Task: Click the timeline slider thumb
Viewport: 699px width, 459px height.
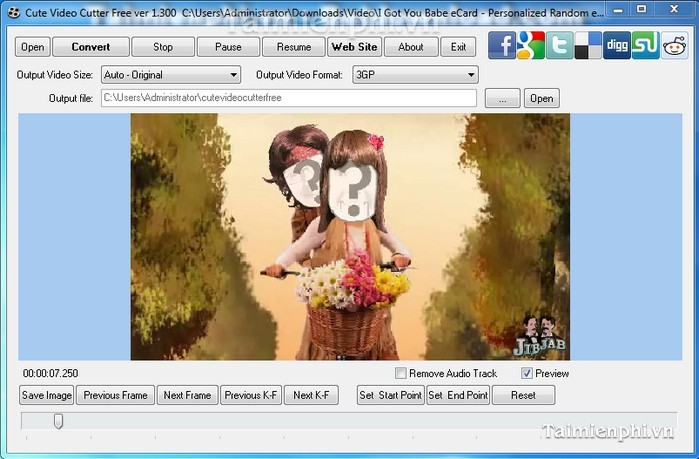Action: pyautogui.click(x=58, y=421)
